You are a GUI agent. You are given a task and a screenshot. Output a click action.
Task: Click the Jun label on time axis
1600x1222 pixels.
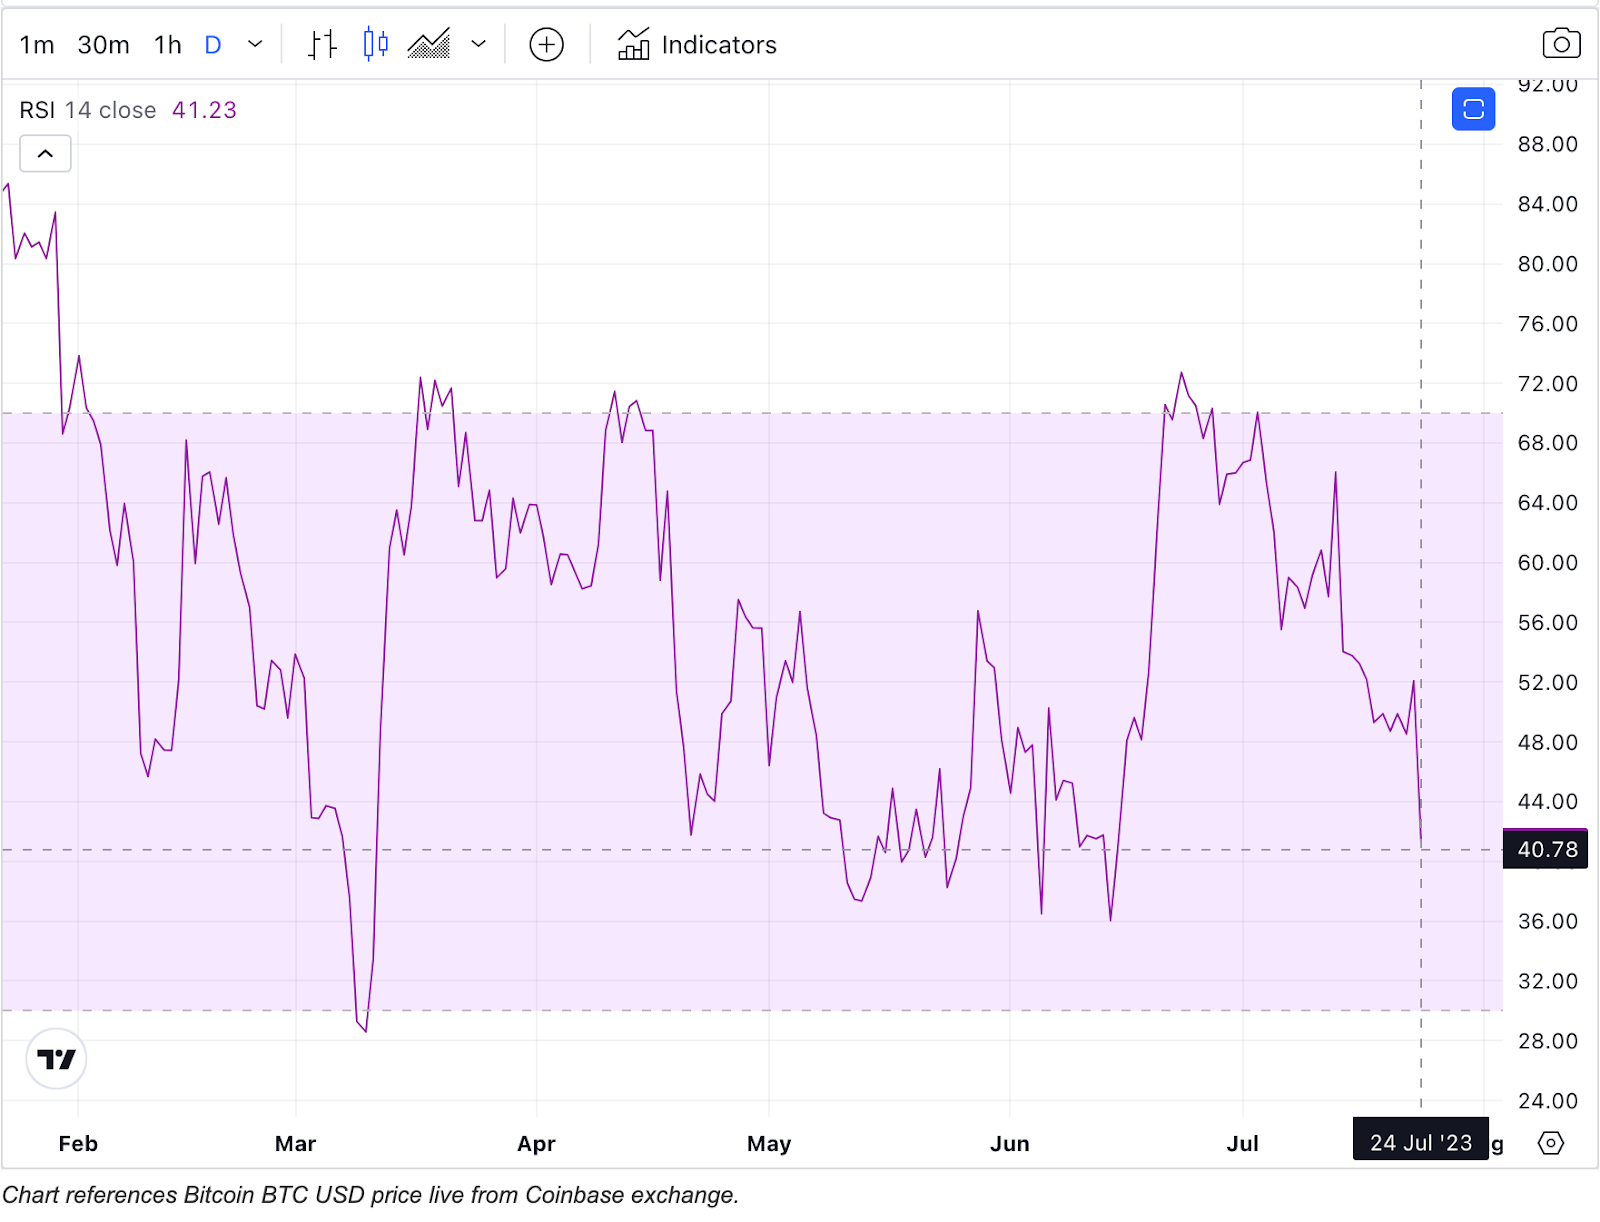[1010, 1144]
